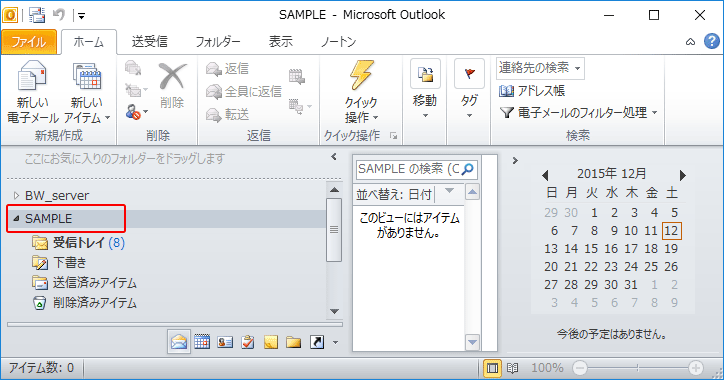This screenshot has height=380, width=724.
Task: Open the 削除済みアイテム folder
Action: 84,303
